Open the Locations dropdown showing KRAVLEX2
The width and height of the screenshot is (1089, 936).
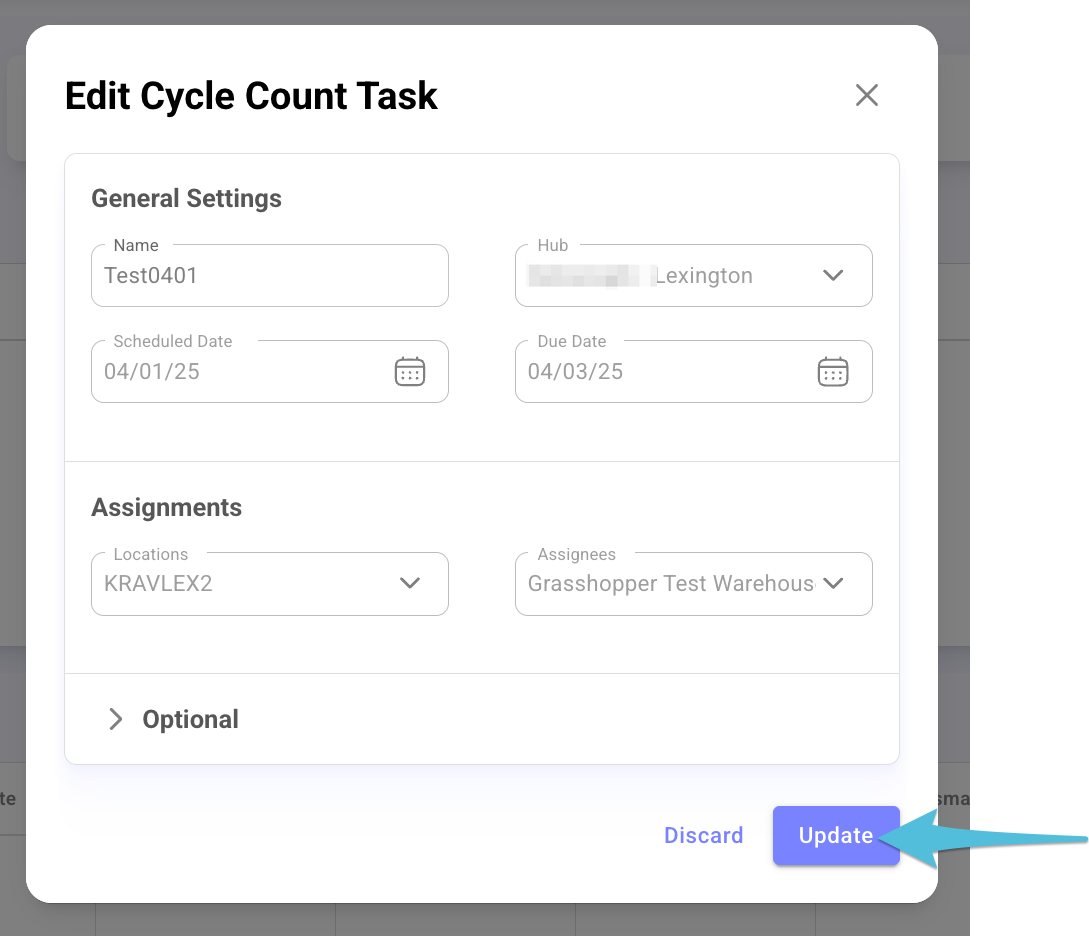(269, 583)
